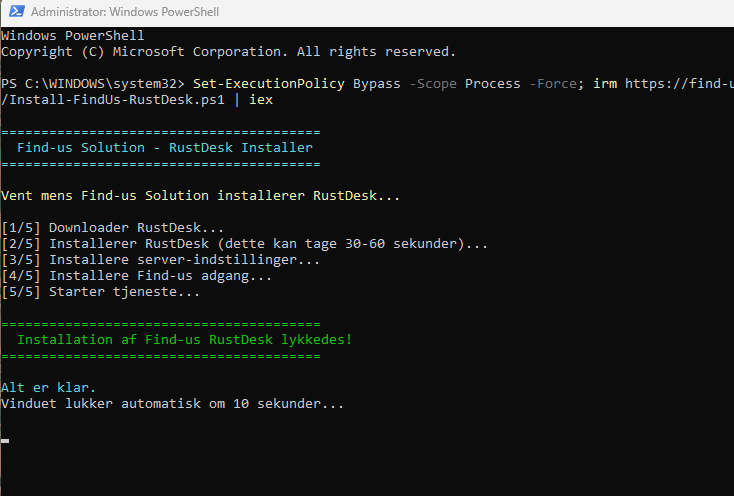The height and width of the screenshot is (496, 734).
Task: Click 'Vinduet lukker automatisk om 10 sekunder...'
Action: 172,403
